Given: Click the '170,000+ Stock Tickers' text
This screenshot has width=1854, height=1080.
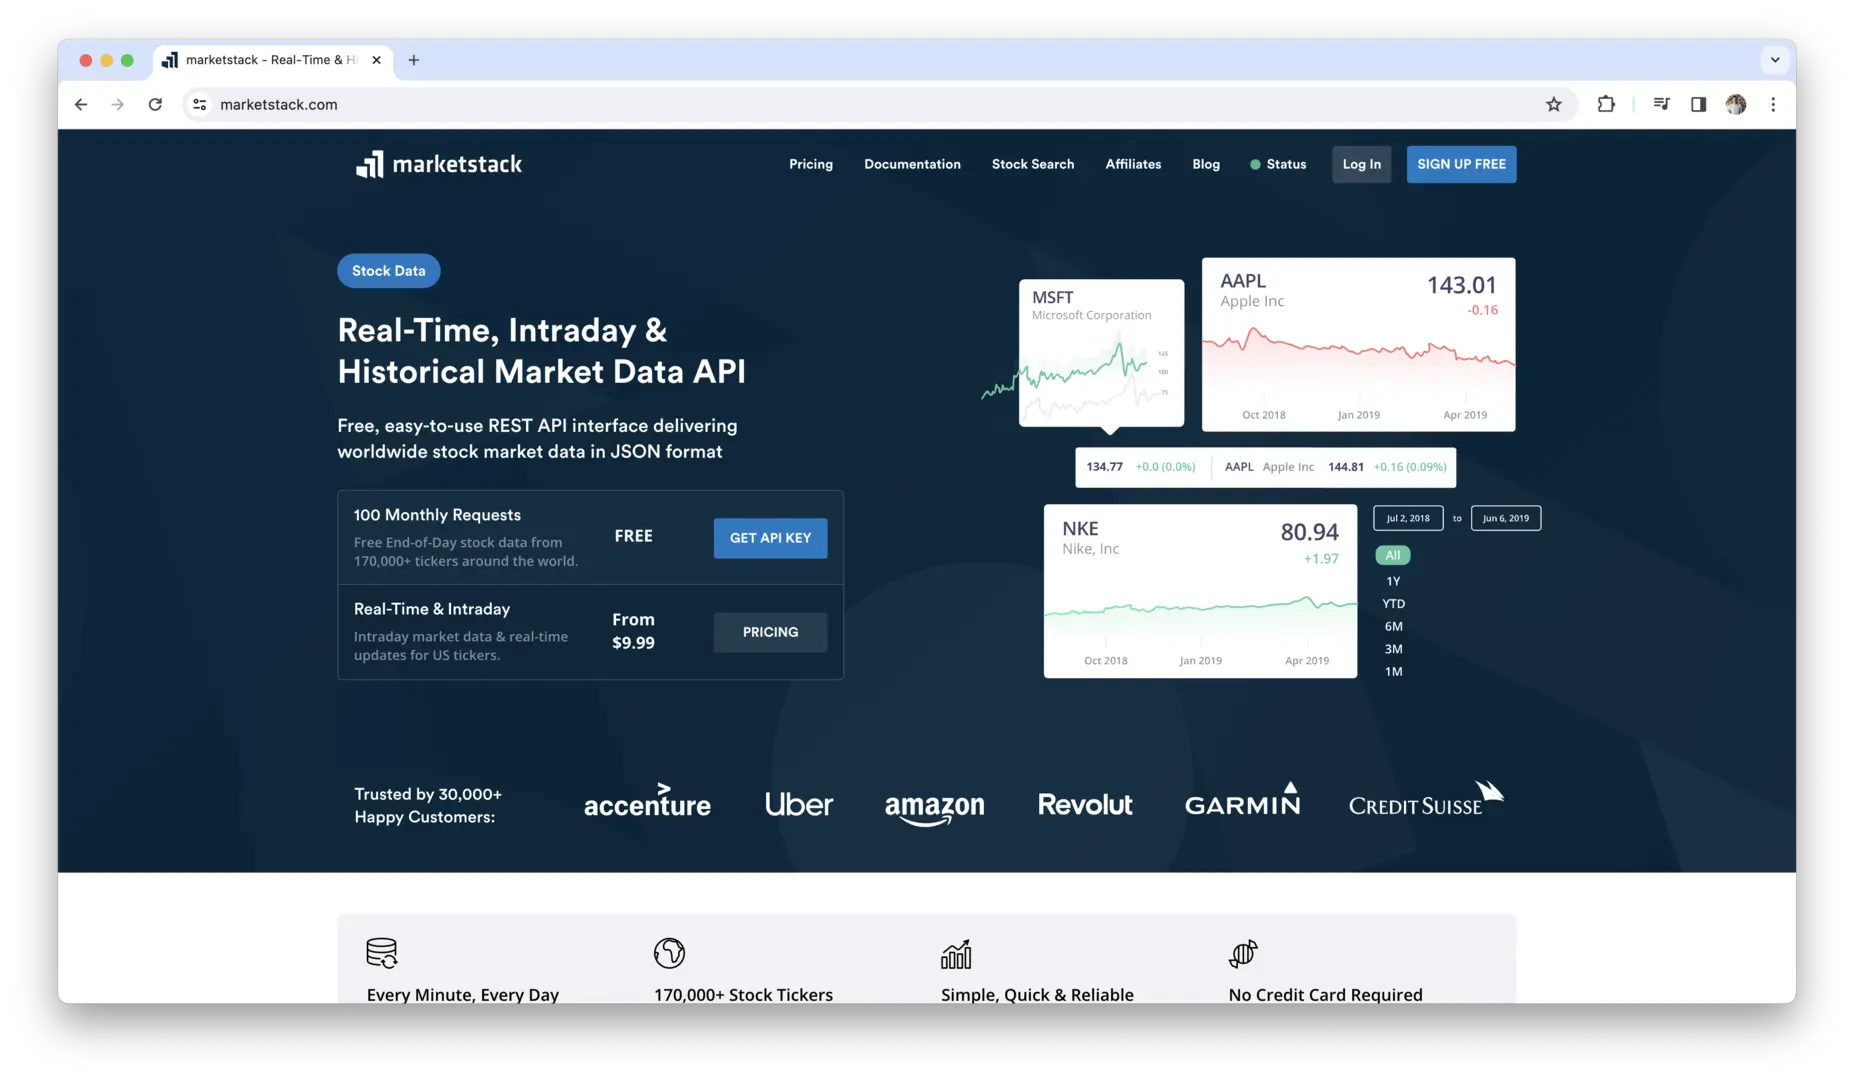Looking at the screenshot, I should [x=743, y=995].
